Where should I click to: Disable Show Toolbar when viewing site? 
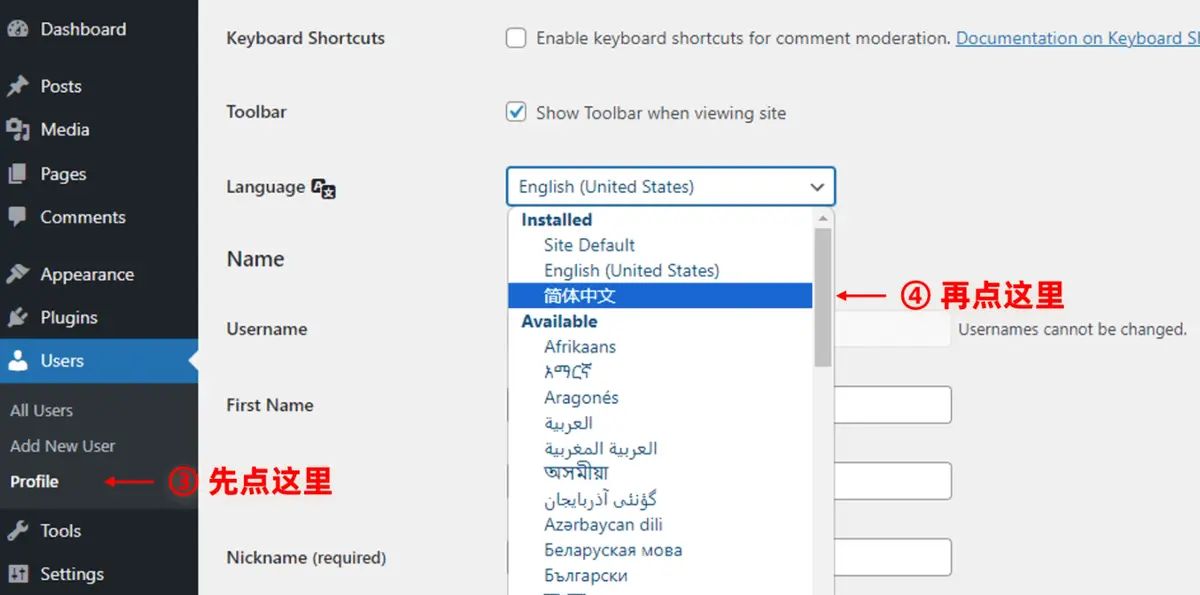(516, 112)
